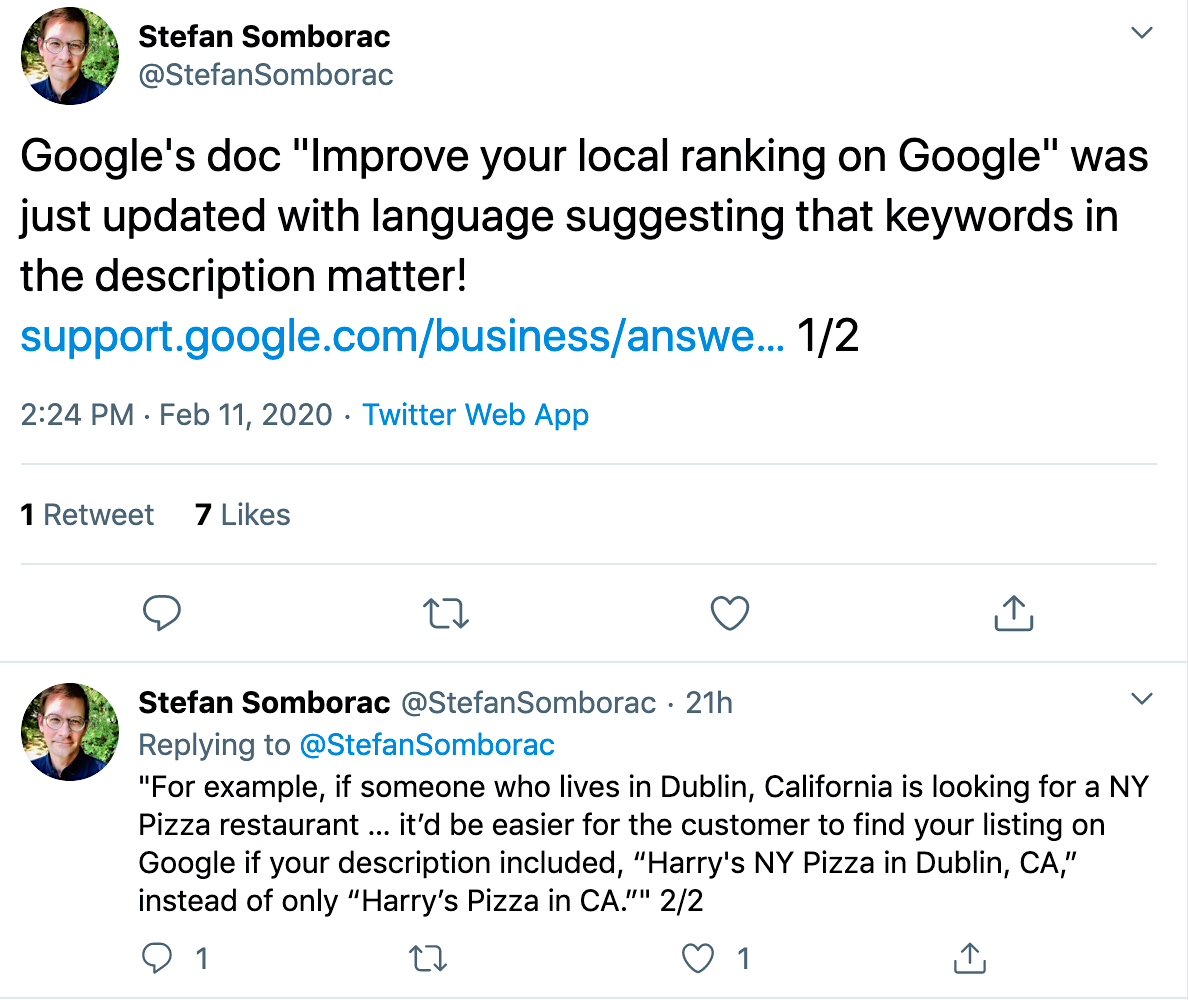Viewport: 1188px width, 1000px height.
Task: Retweet the main tweet about local ranking
Action: click(x=446, y=614)
